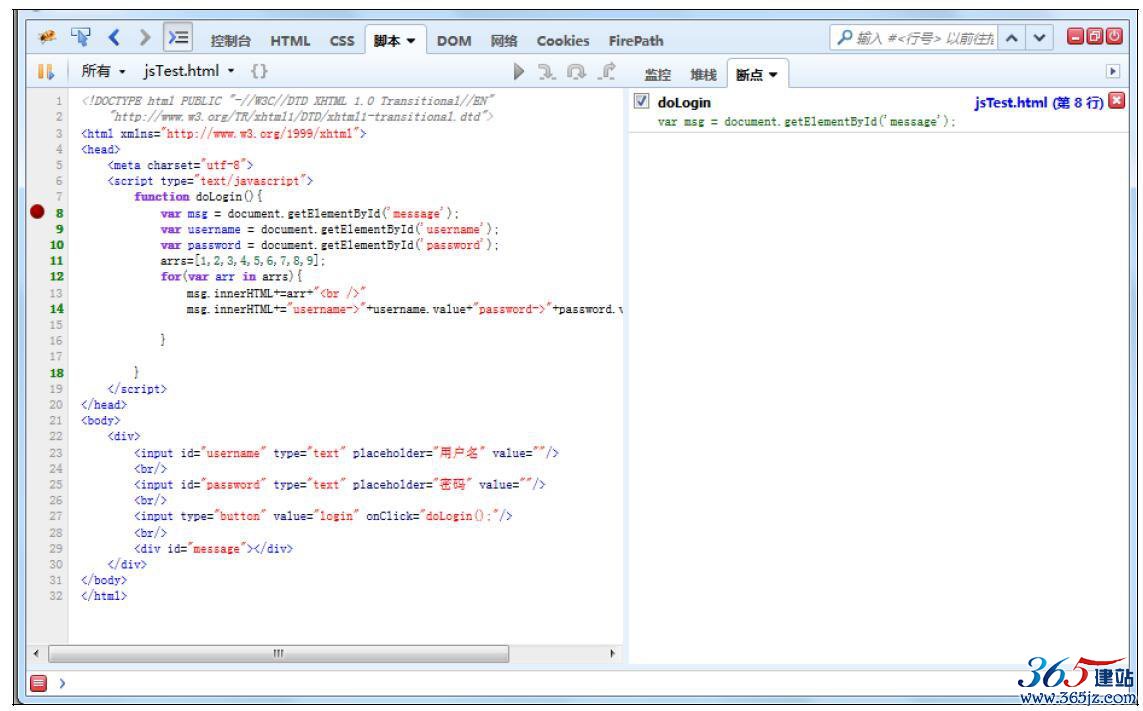Click the red command line icon at bottom
Viewport: 1143px width, 711px height.
pos(39,683)
